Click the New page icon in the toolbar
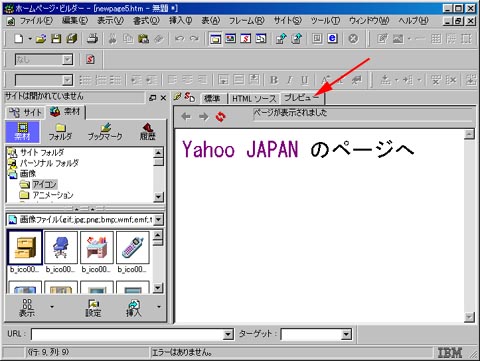 point(19,39)
